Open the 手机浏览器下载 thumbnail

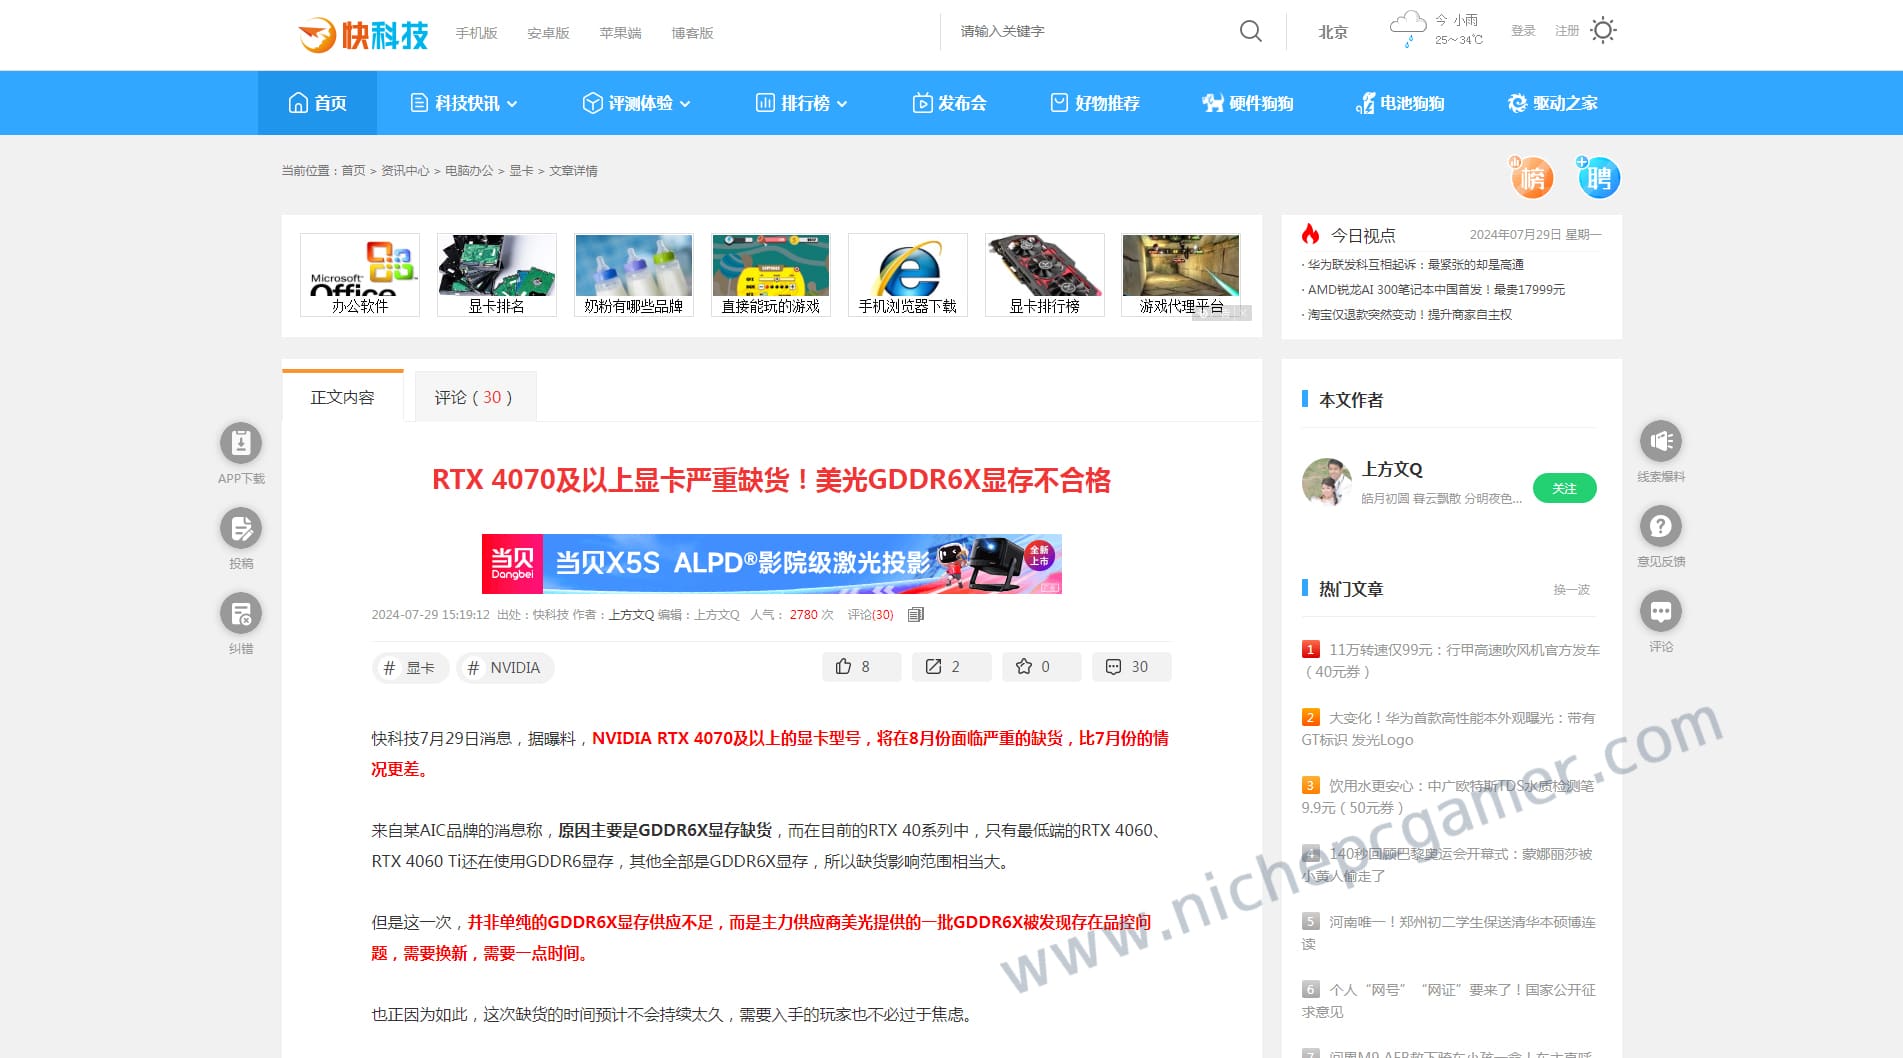tap(908, 275)
